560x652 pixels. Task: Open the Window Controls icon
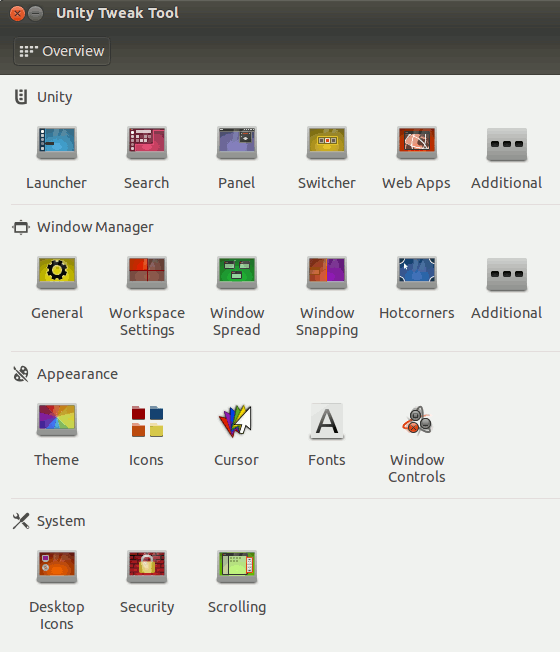pyautogui.click(x=417, y=420)
